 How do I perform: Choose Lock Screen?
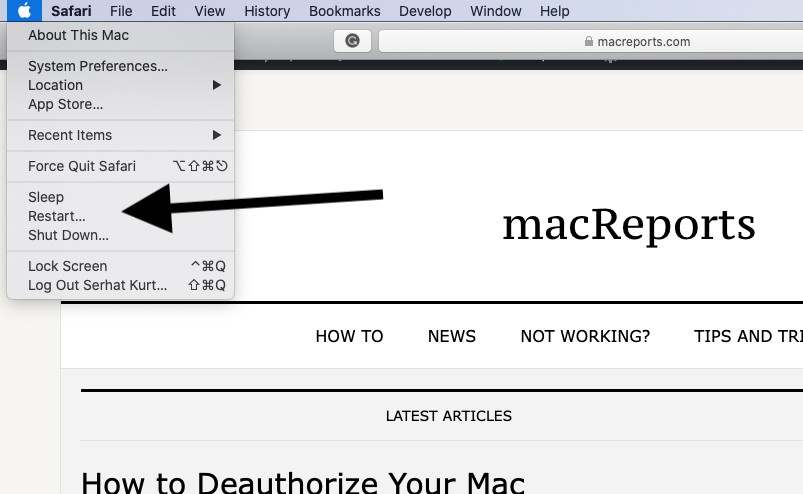(120, 266)
